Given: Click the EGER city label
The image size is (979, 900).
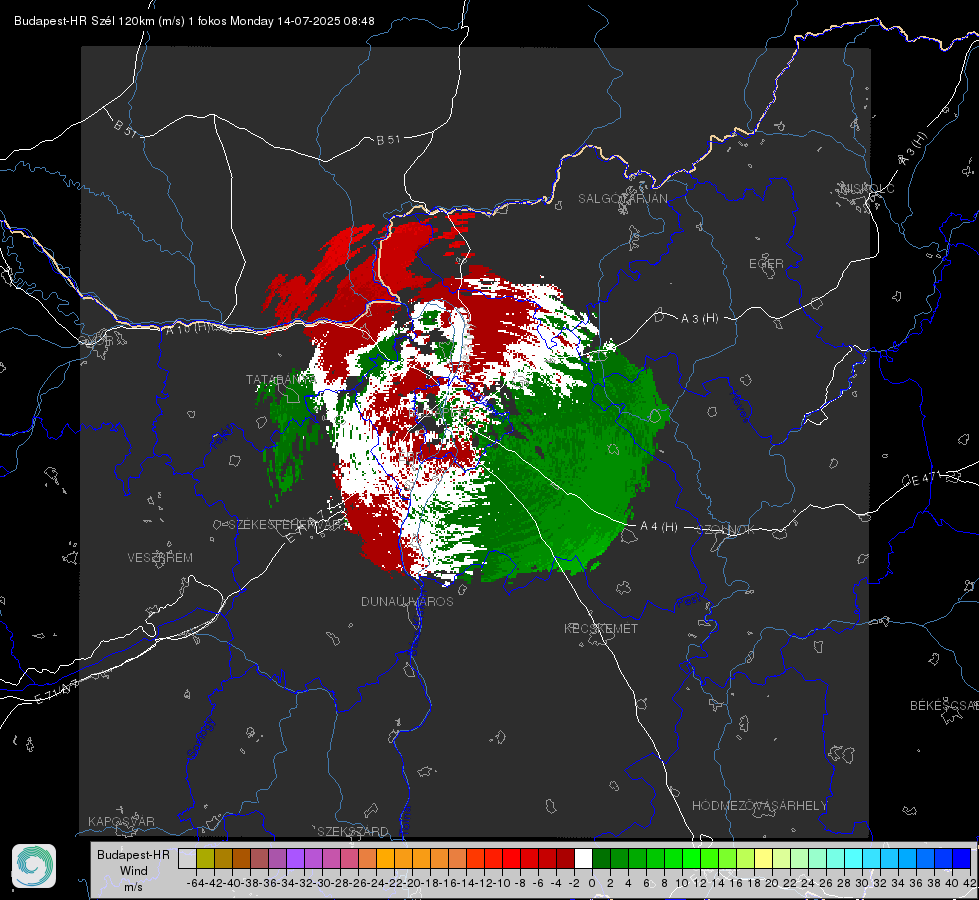Looking at the screenshot, I should click(766, 264).
